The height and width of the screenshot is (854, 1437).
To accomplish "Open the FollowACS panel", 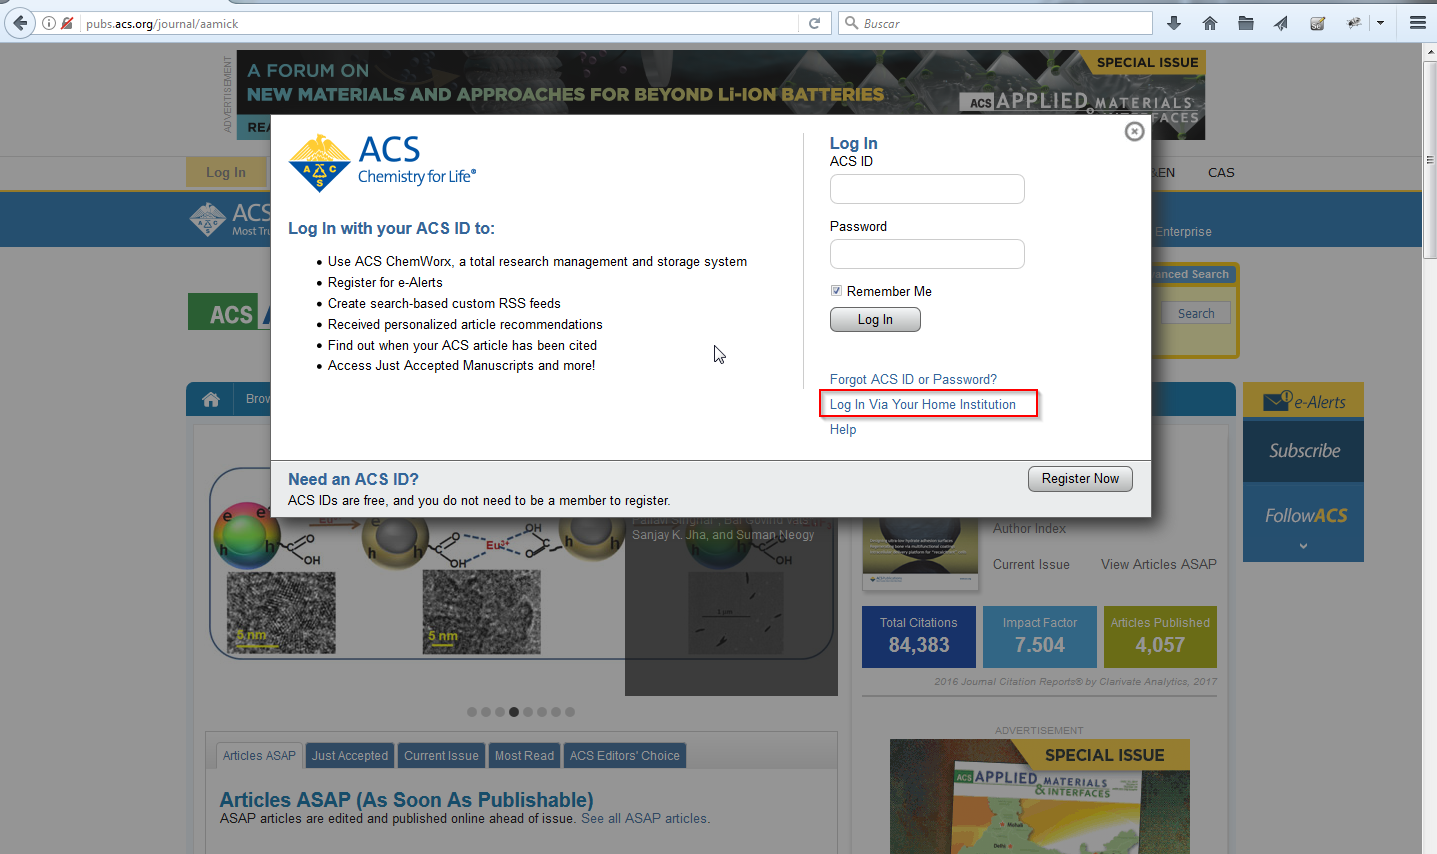I will 1304,522.
